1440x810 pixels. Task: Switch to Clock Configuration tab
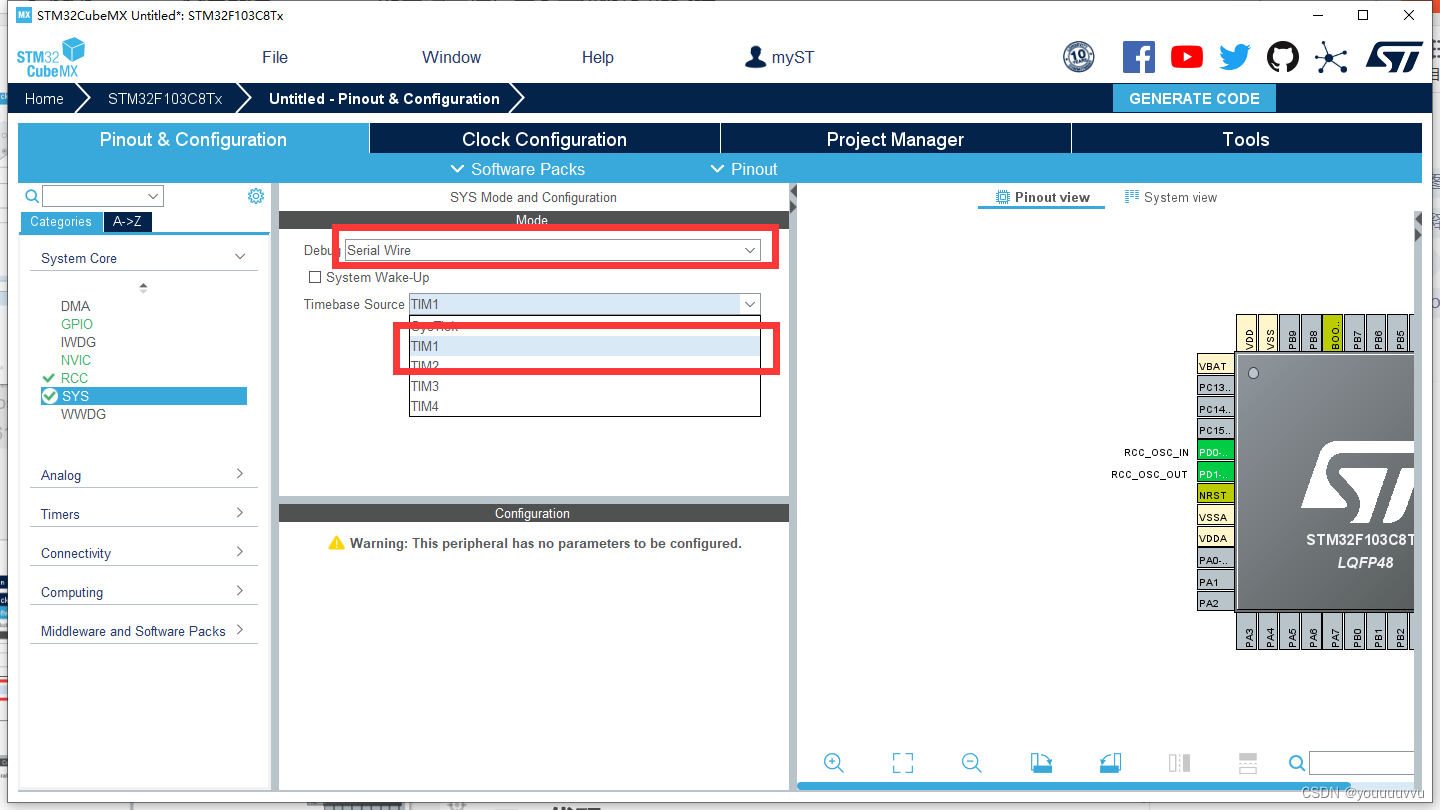(545, 139)
